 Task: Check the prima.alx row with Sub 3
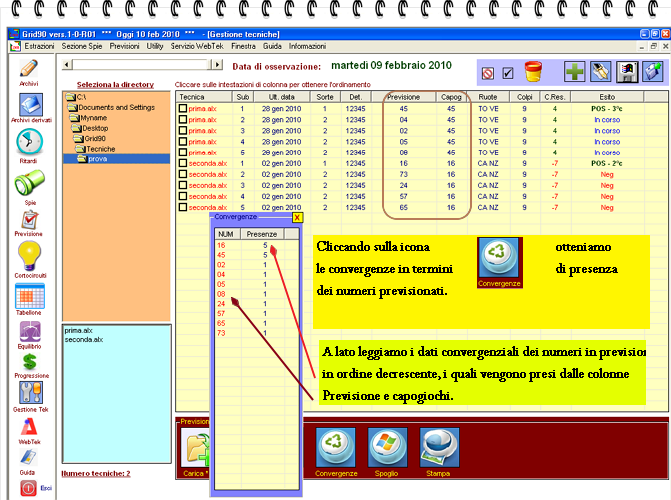point(183,131)
